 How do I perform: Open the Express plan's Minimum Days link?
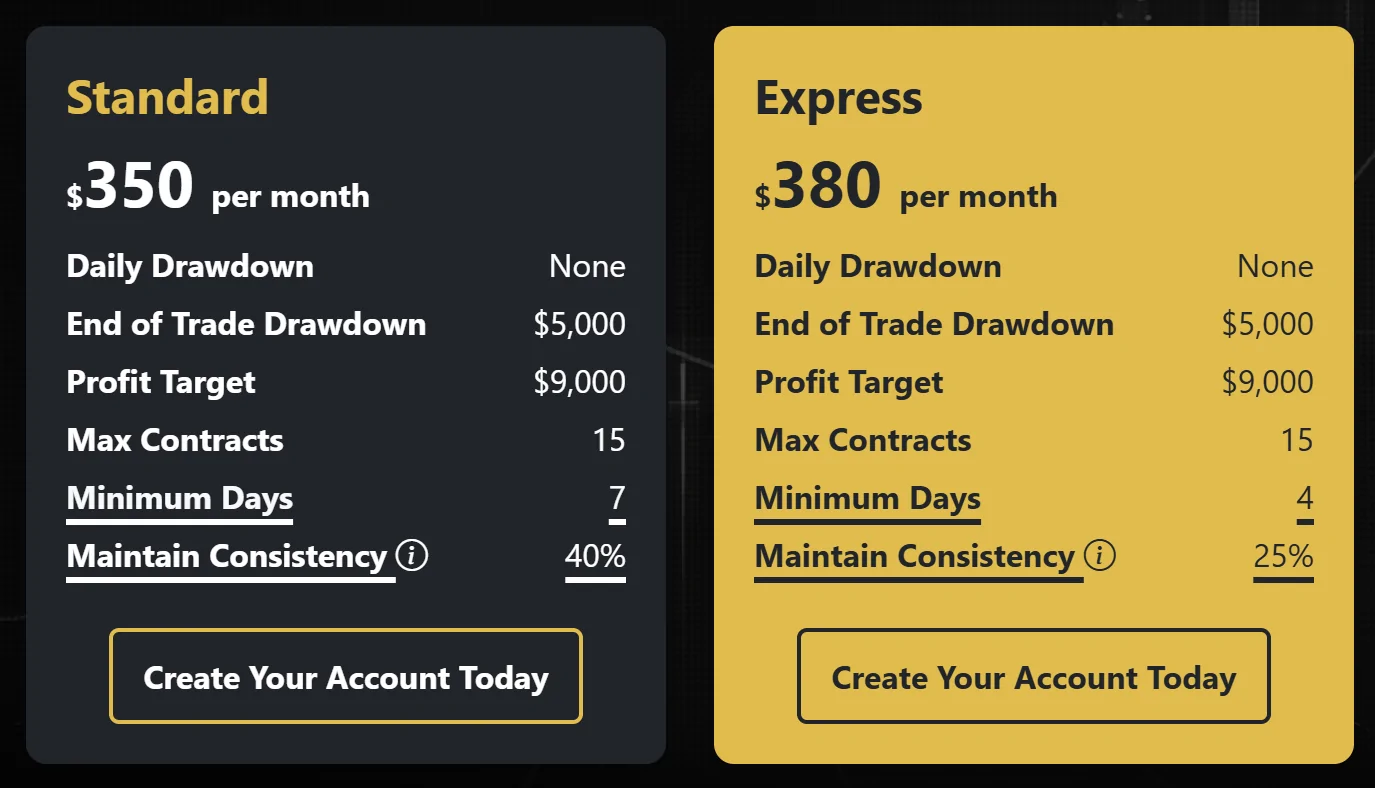pos(868,498)
